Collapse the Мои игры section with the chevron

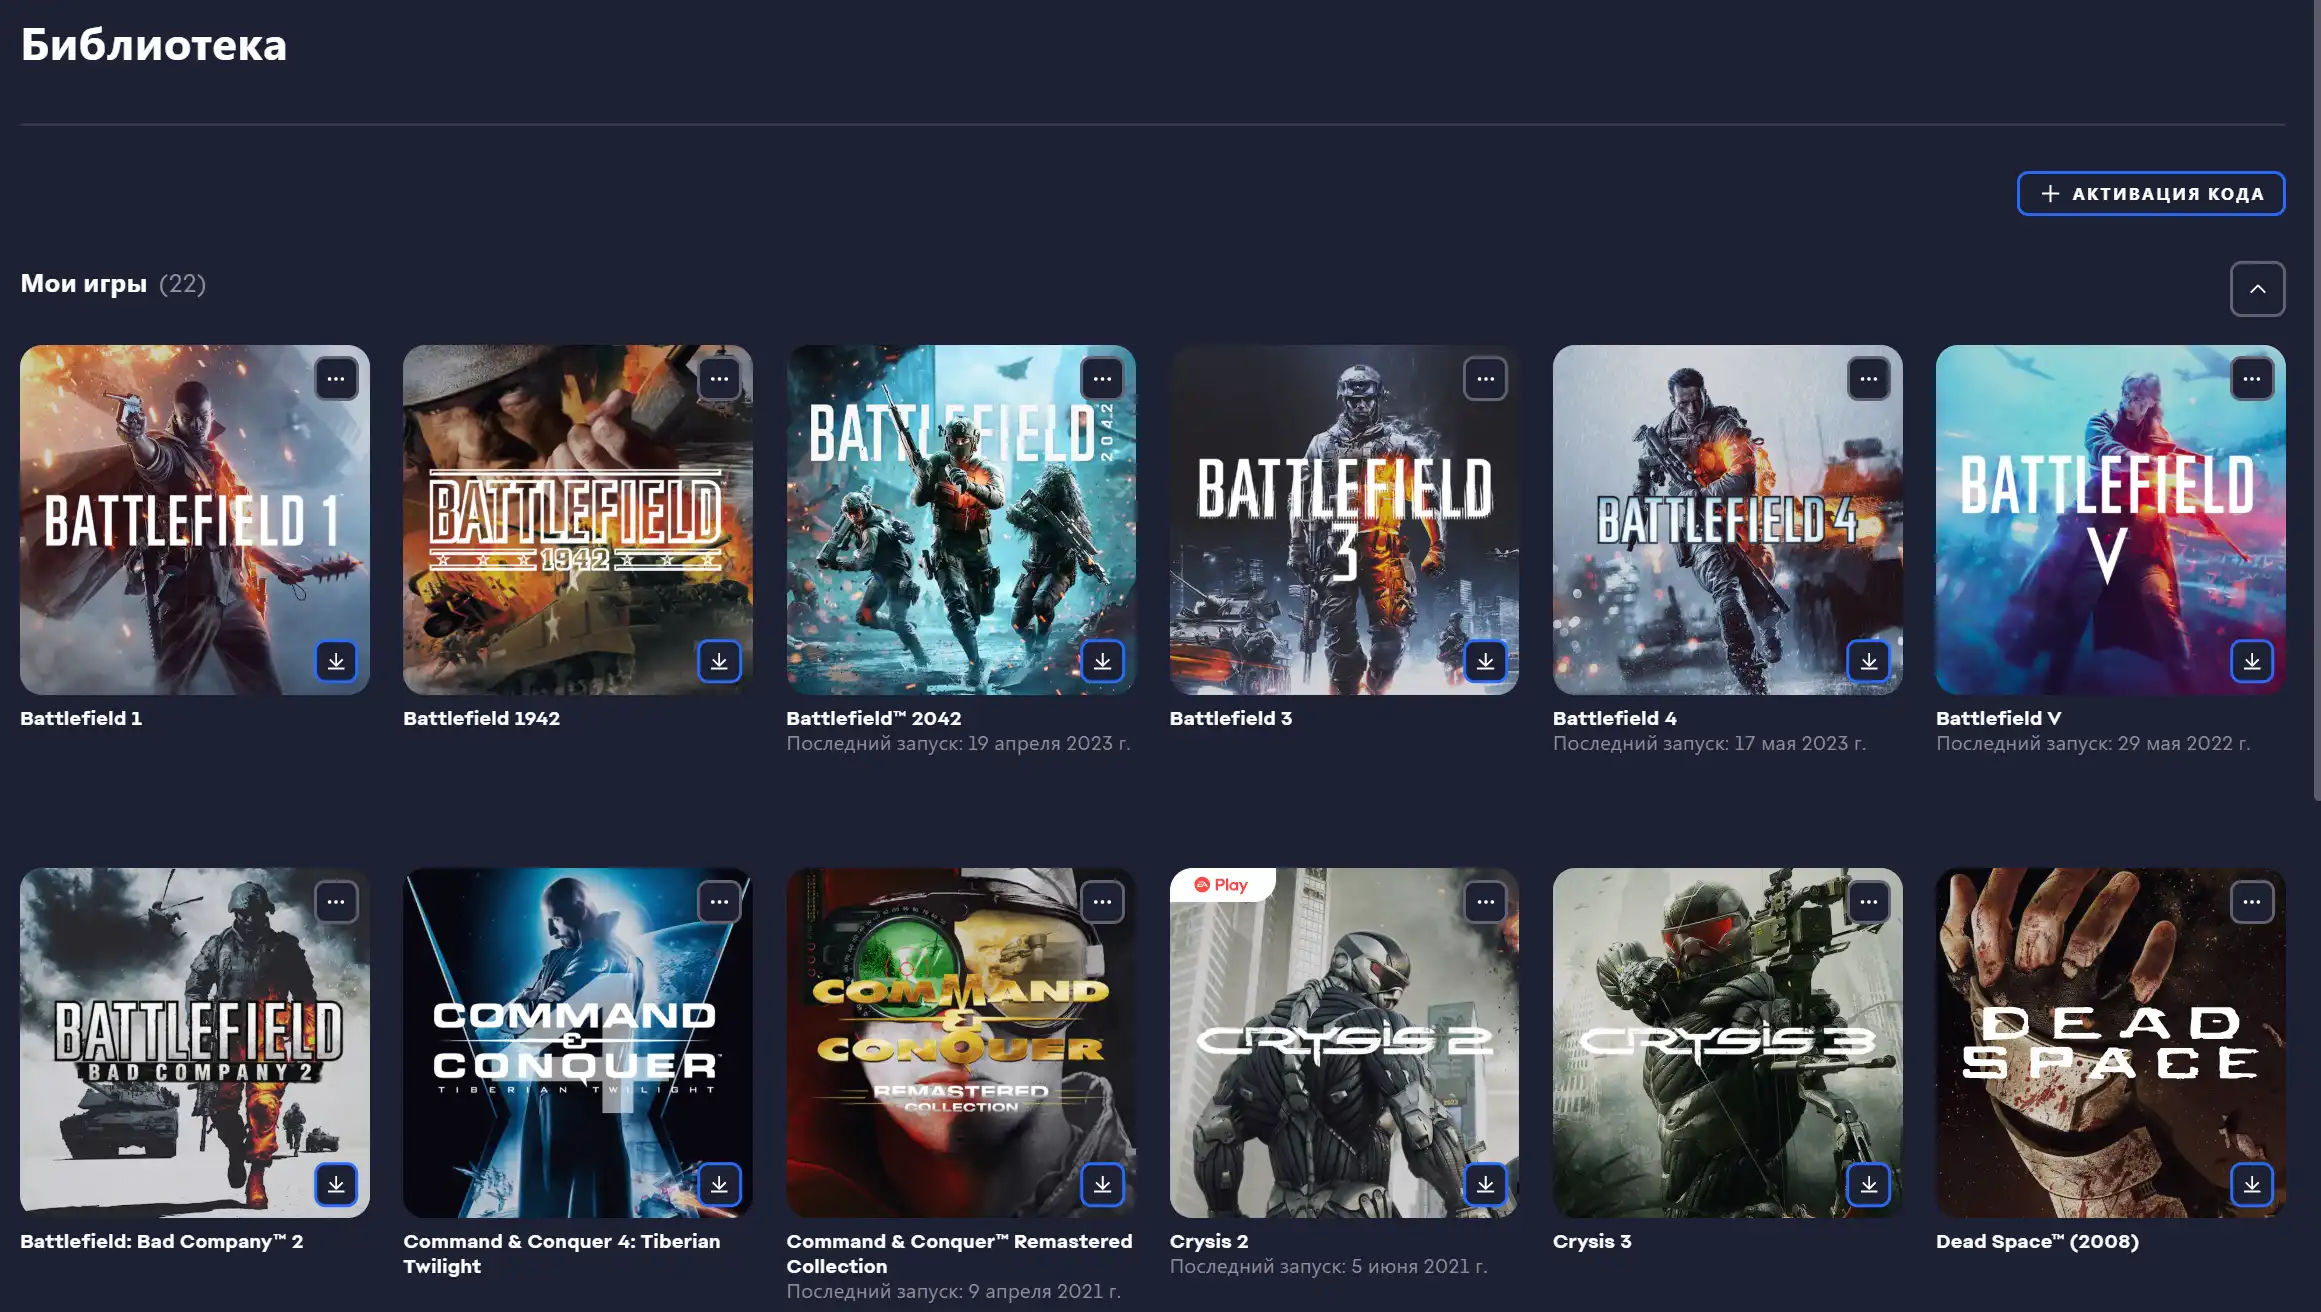tap(2257, 289)
